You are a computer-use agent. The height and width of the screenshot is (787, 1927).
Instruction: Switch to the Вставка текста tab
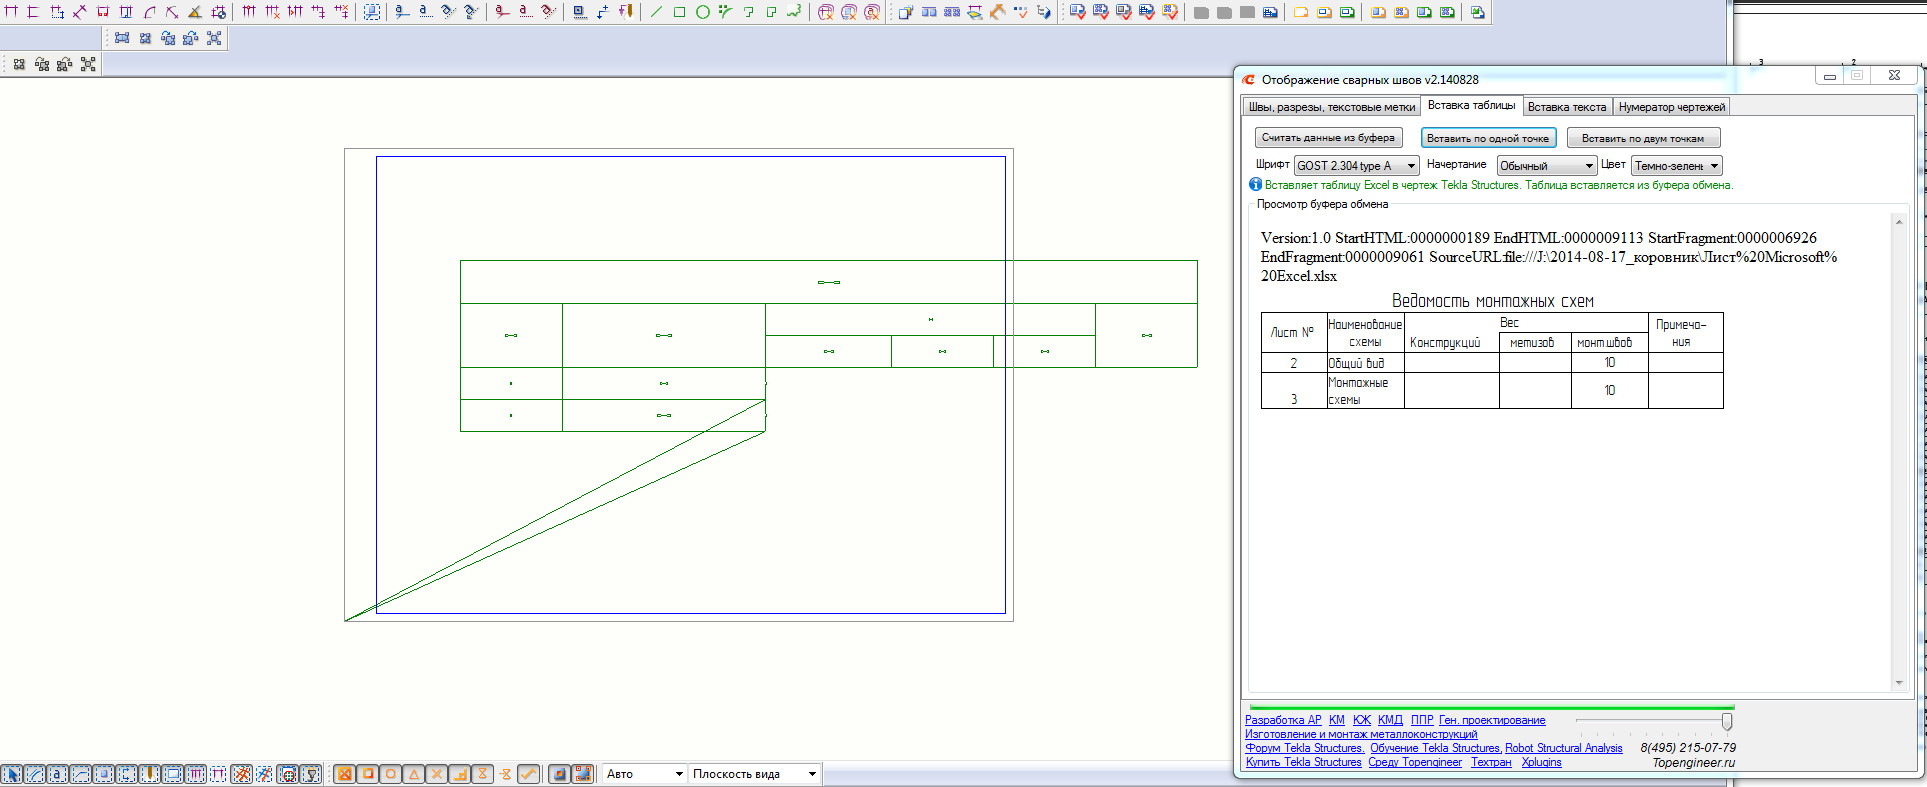tap(1566, 107)
